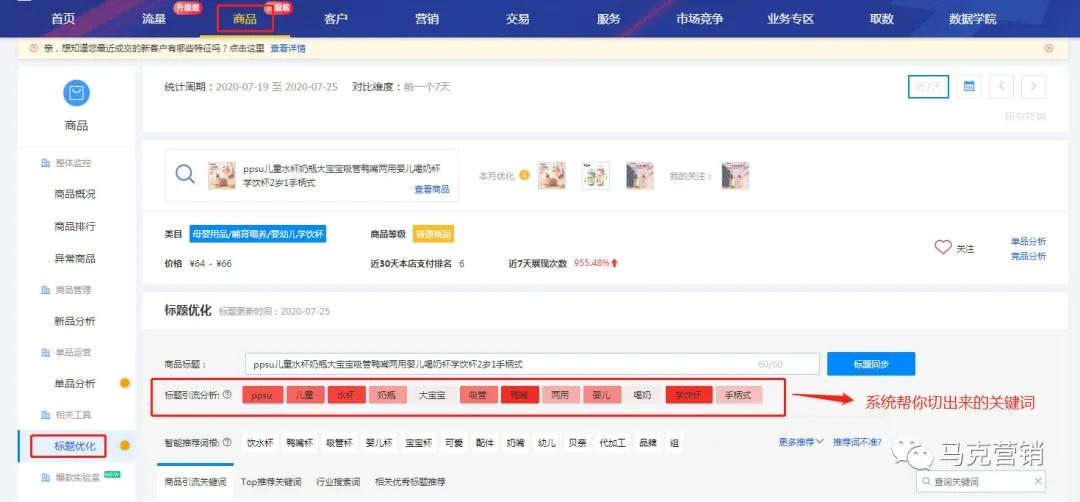
Task: Click the 商品标题 input field
Action: tap(532, 364)
